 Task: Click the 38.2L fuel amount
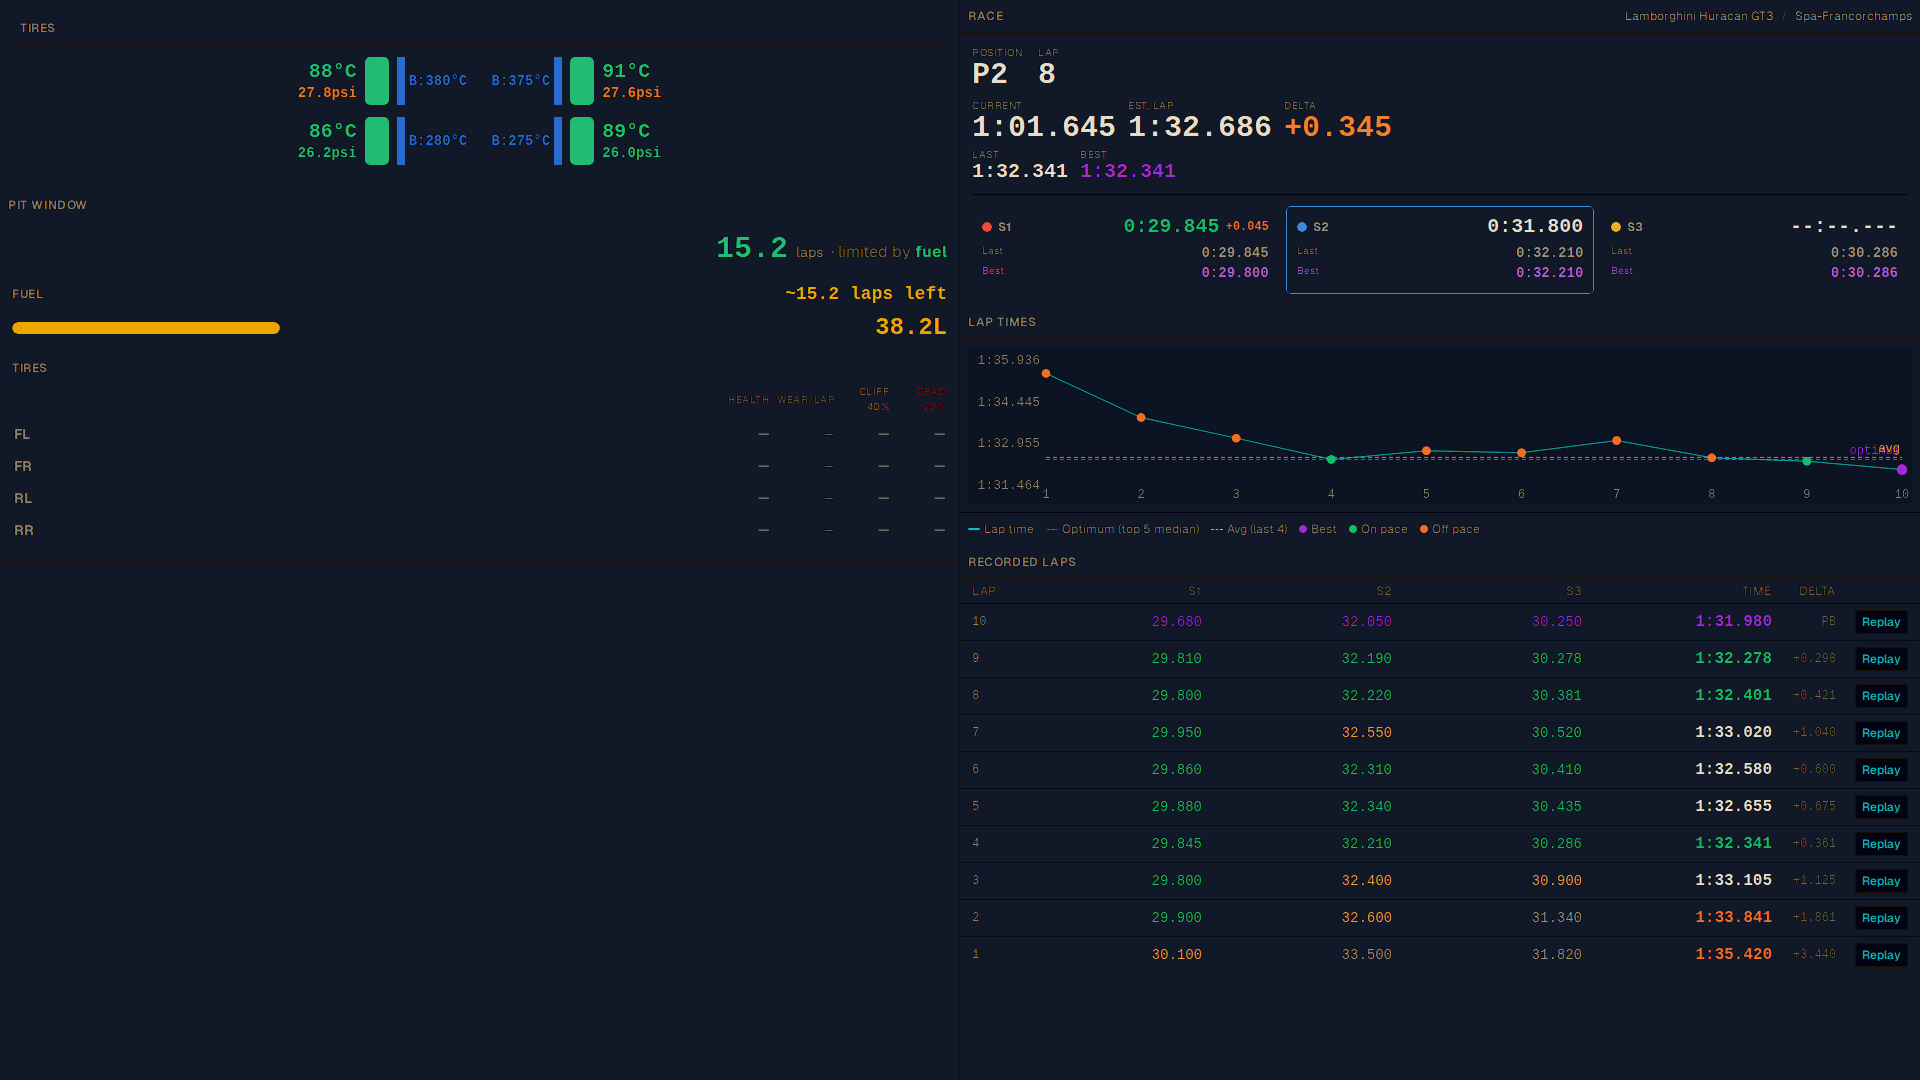910,327
